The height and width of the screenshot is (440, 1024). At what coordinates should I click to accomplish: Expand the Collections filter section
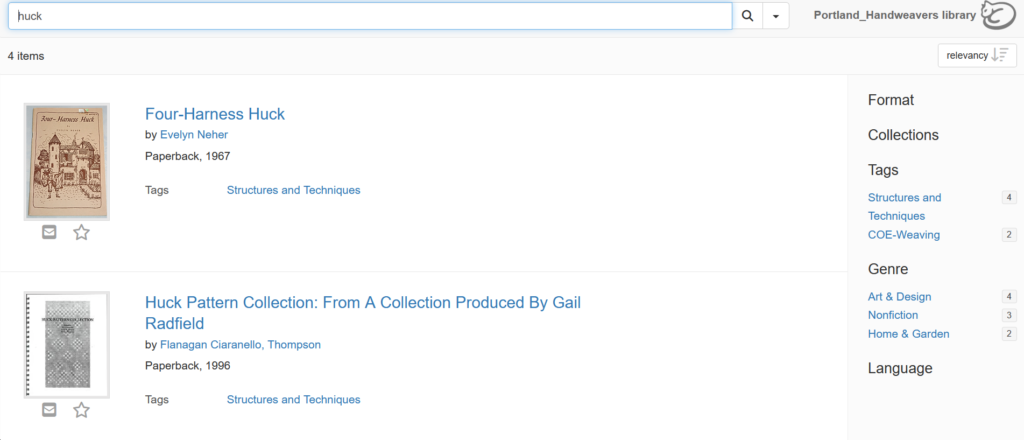click(x=903, y=135)
